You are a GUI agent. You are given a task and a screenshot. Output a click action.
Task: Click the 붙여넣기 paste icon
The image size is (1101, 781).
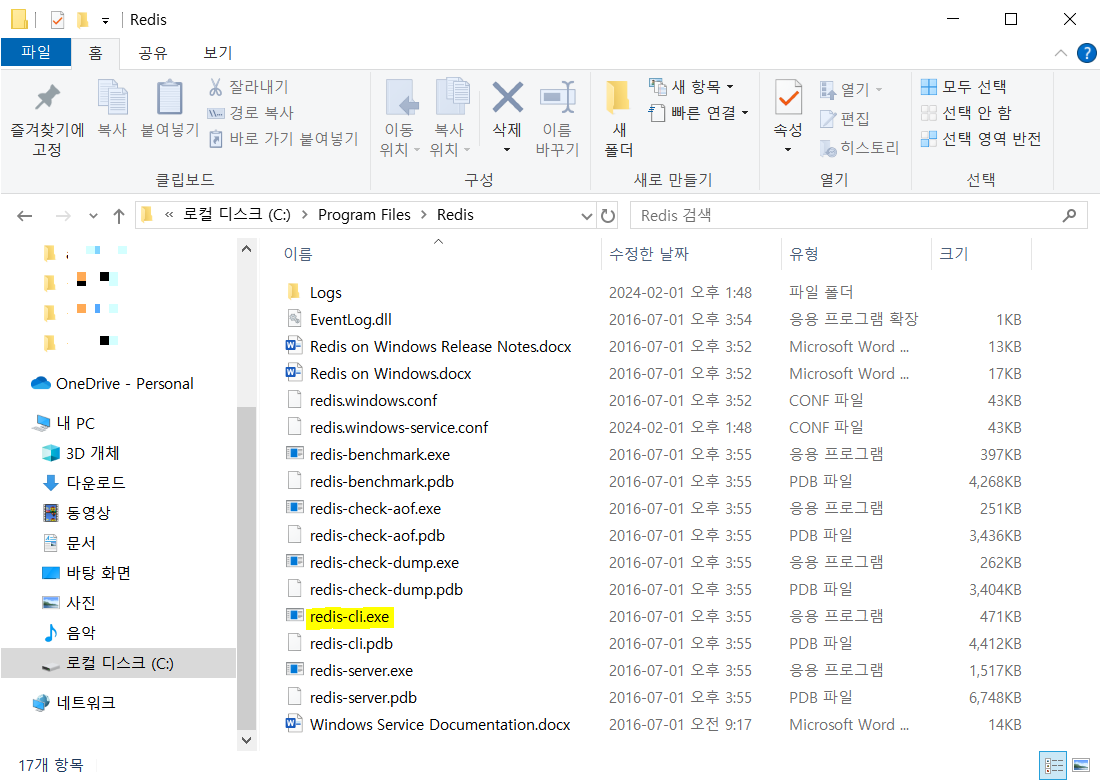click(x=169, y=107)
